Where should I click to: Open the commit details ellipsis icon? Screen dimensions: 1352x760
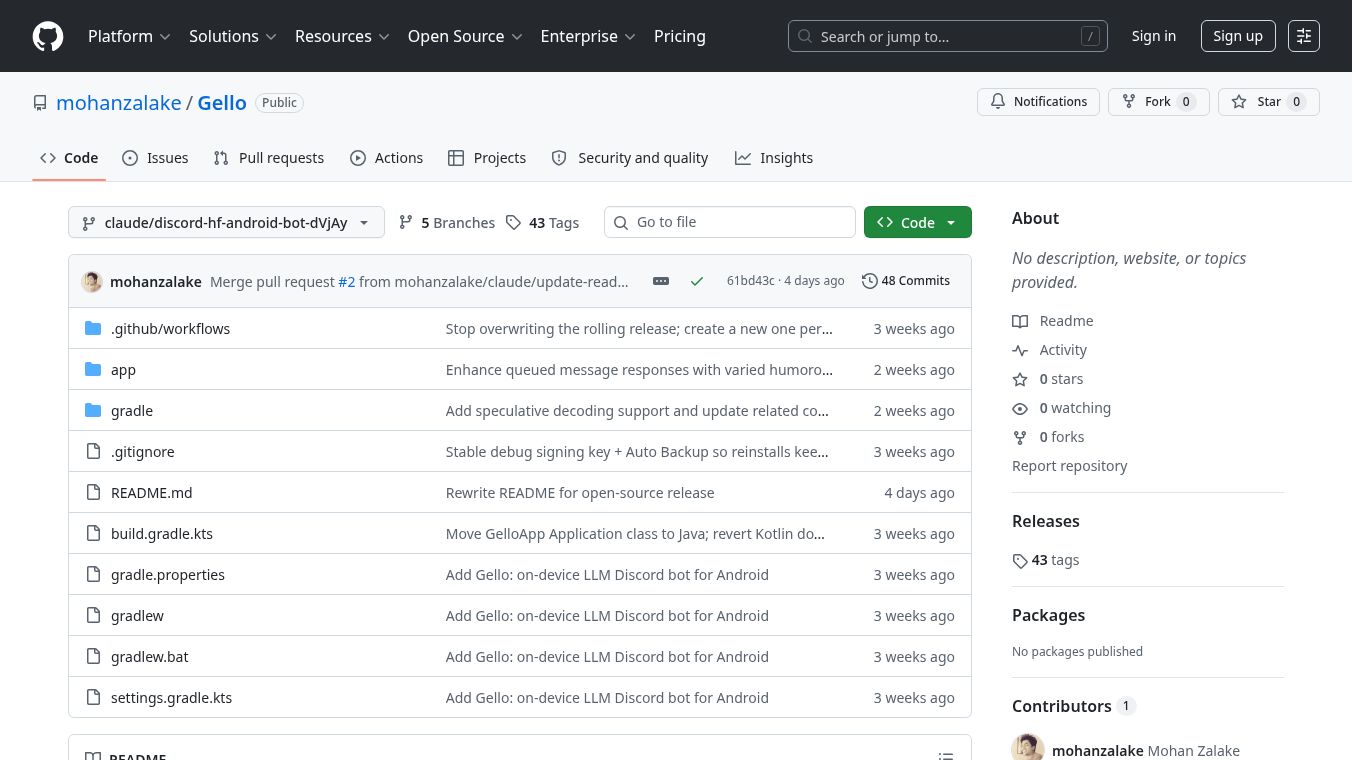coord(661,281)
